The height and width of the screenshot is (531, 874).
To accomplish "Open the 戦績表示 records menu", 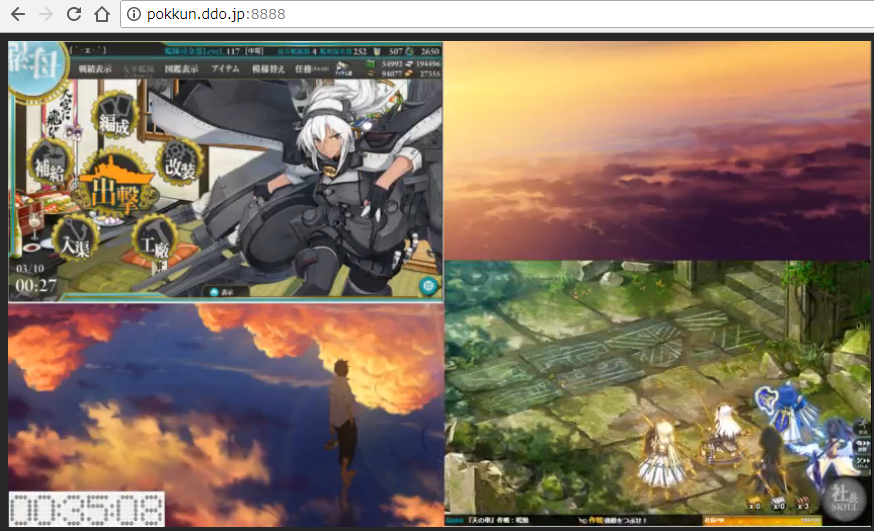I will click(x=95, y=69).
